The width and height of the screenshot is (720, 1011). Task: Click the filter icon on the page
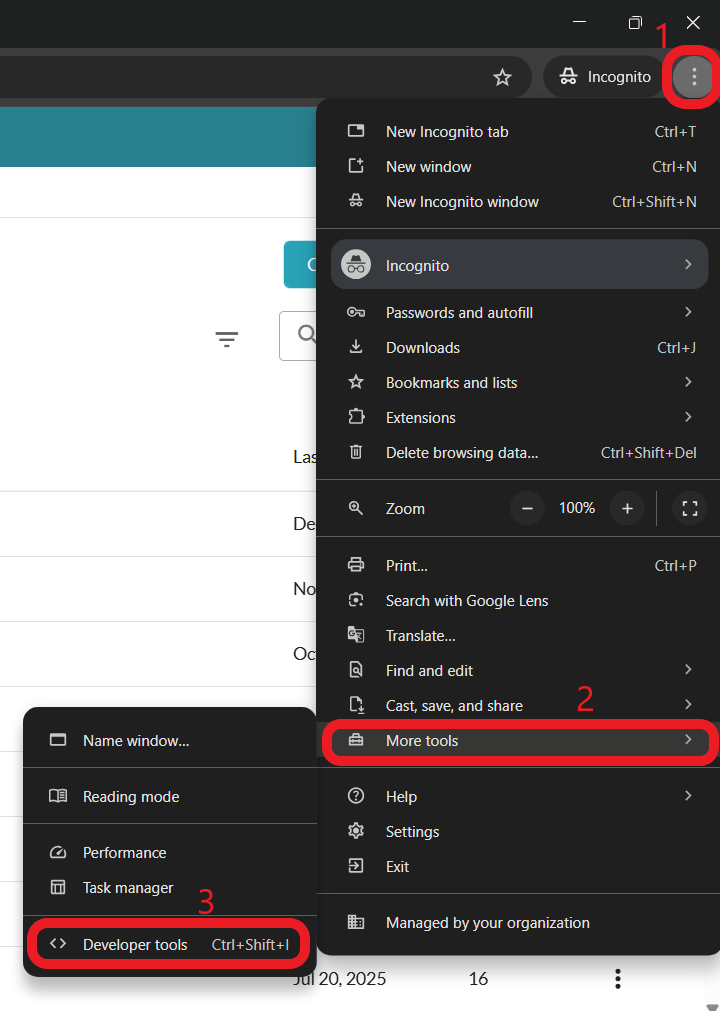[x=226, y=339]
